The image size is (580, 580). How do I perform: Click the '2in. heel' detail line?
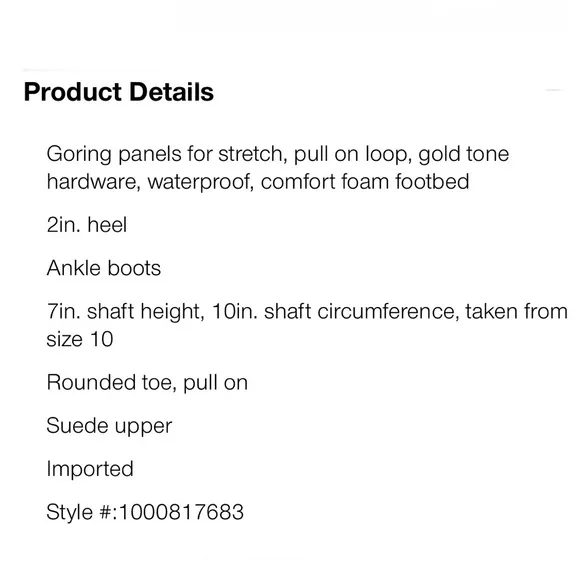[87, 225]
